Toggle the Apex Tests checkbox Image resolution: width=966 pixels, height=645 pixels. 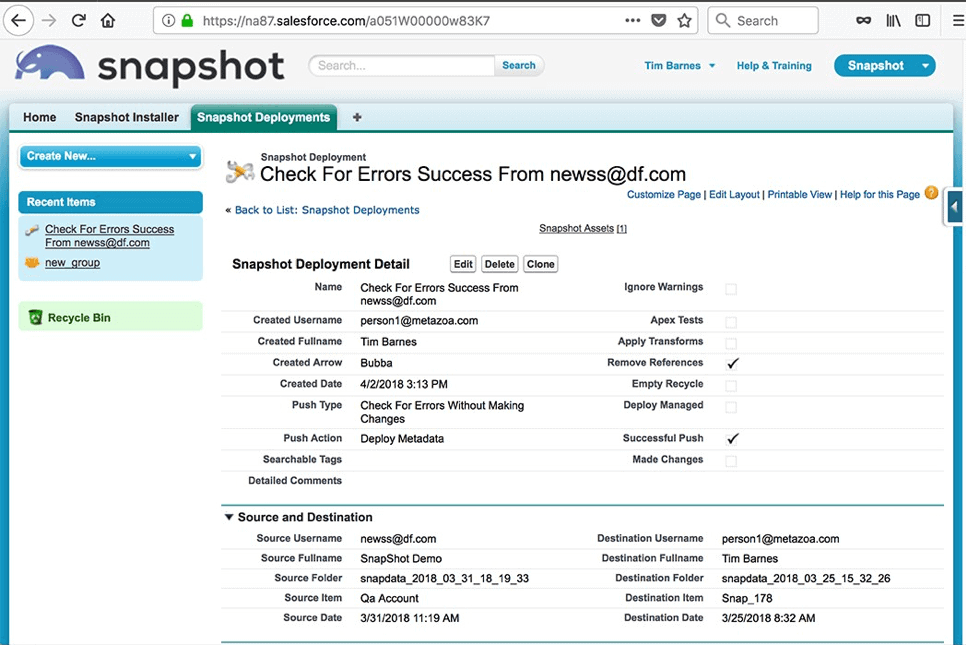coord(731,322)
